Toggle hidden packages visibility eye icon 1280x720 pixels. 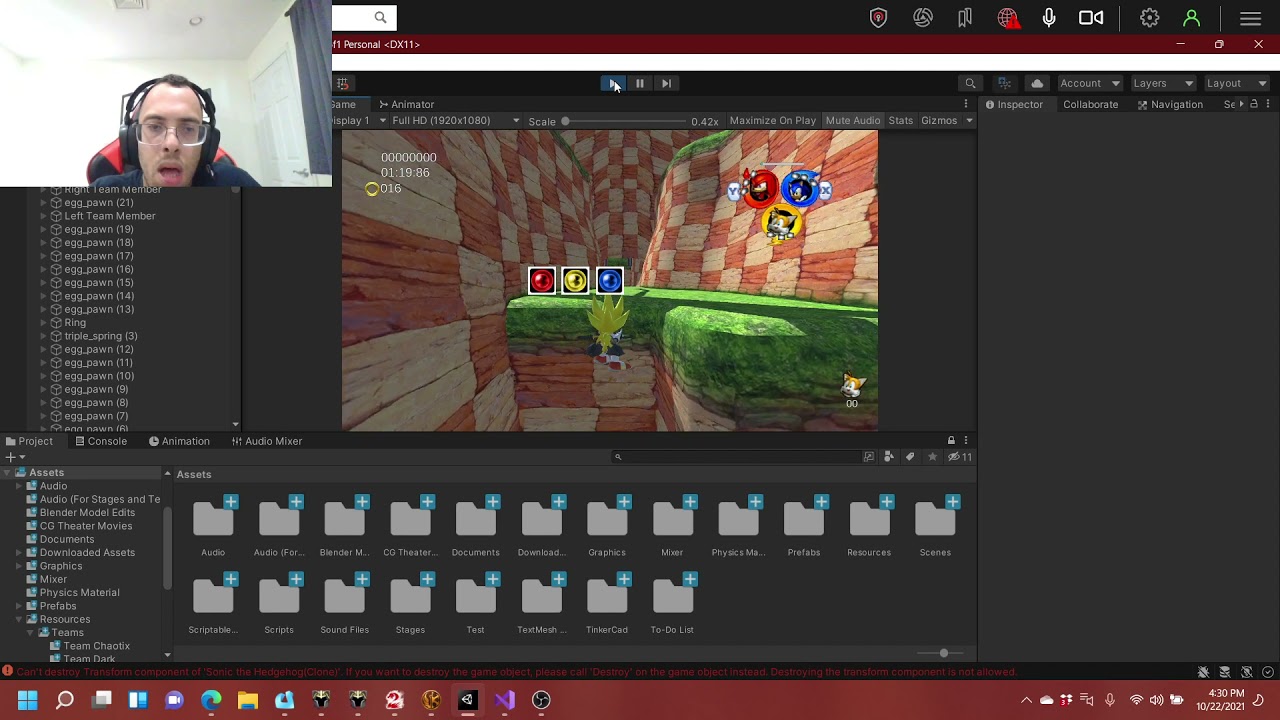pyautogui.click(x=959, y=457)
